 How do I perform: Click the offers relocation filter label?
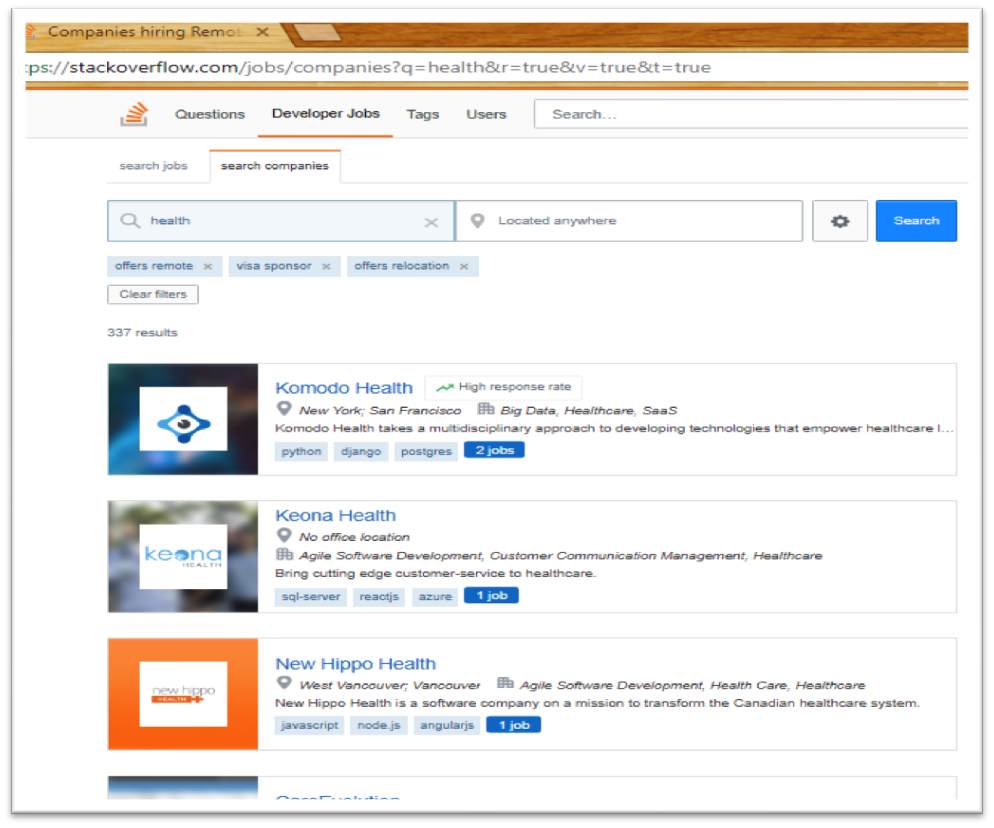pos(401,266)
